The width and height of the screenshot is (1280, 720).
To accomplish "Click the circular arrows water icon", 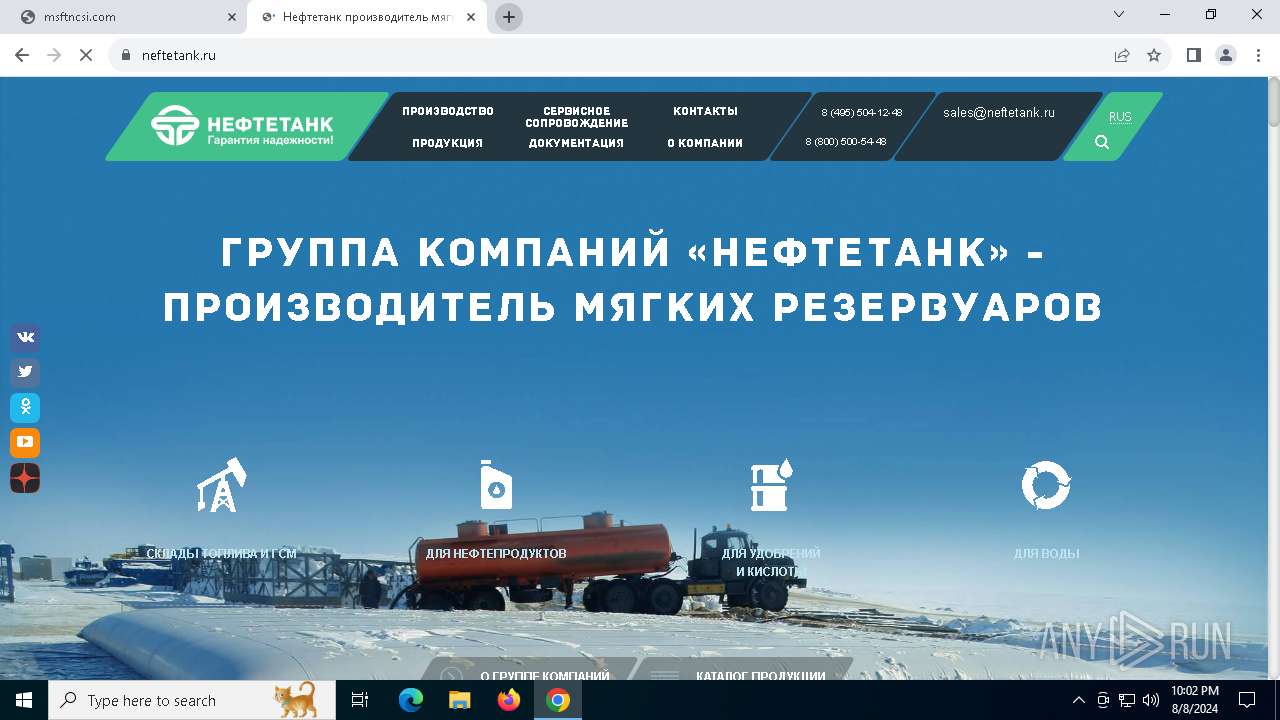I will point(1046,485).
